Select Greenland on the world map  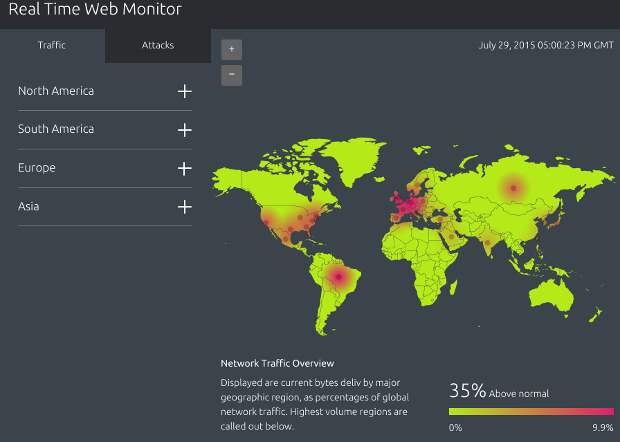tap(350, 160)
